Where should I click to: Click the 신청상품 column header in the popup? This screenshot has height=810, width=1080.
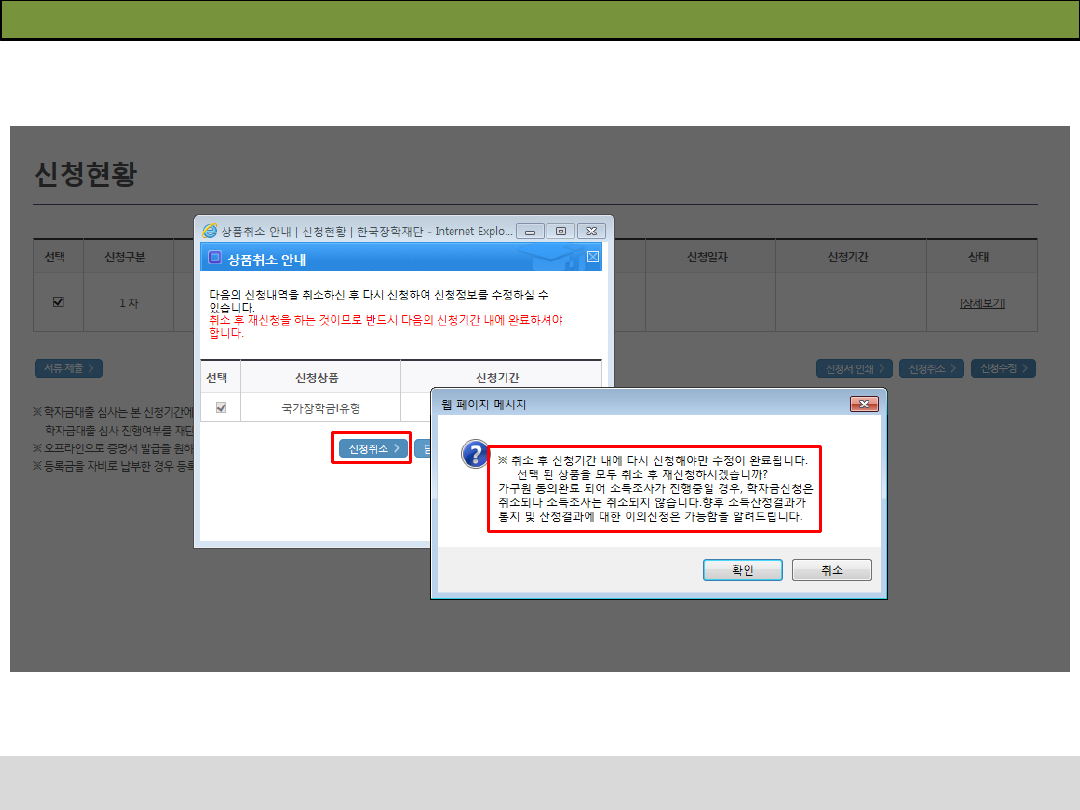pyautogui.click(x=320, y=378)
